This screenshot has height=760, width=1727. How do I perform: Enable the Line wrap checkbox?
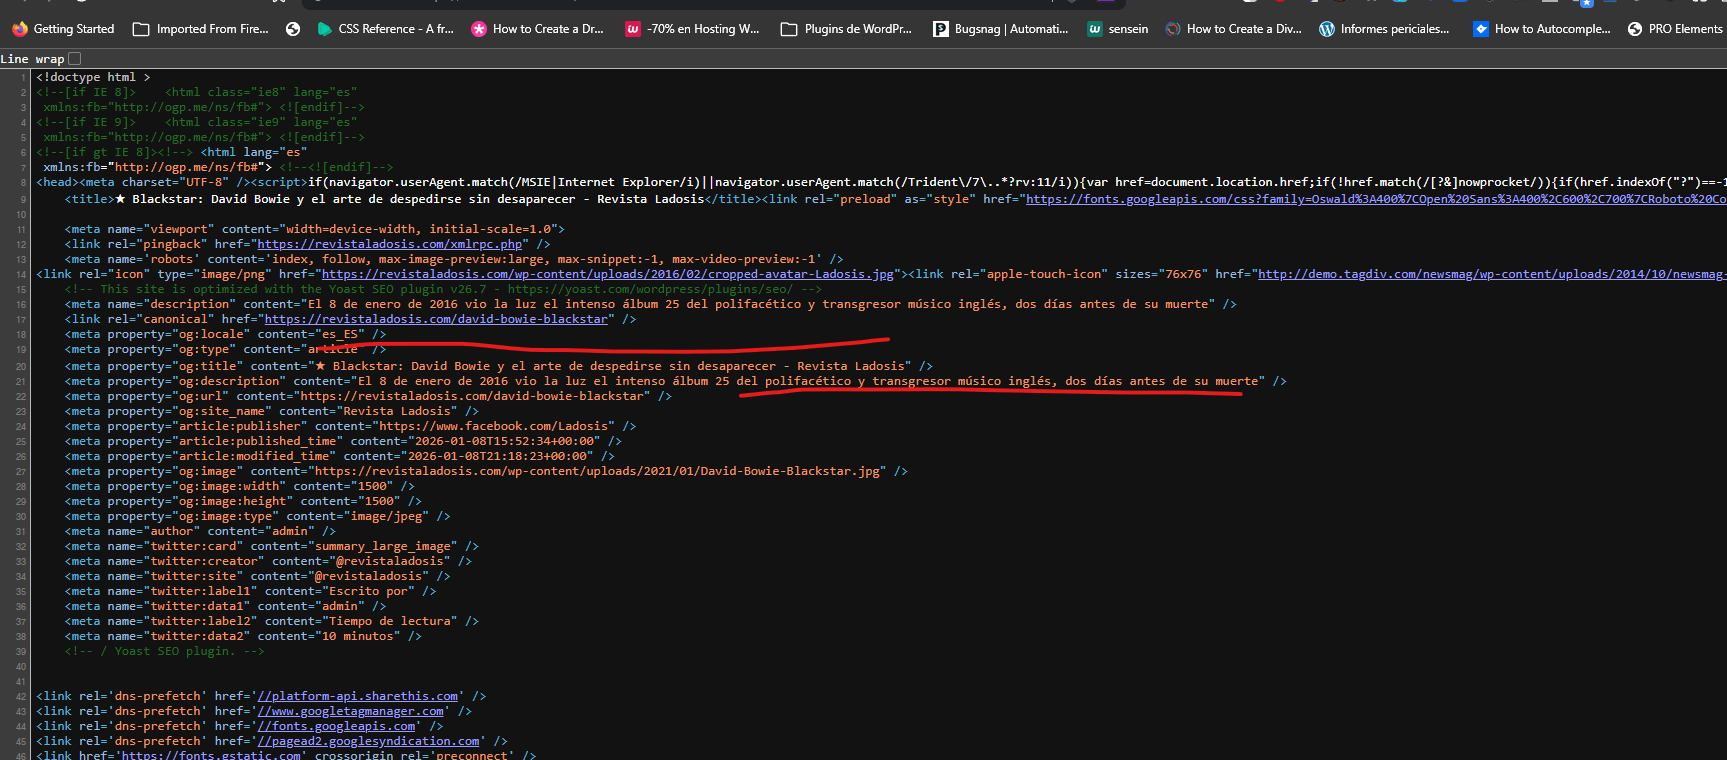click(74, 59)
